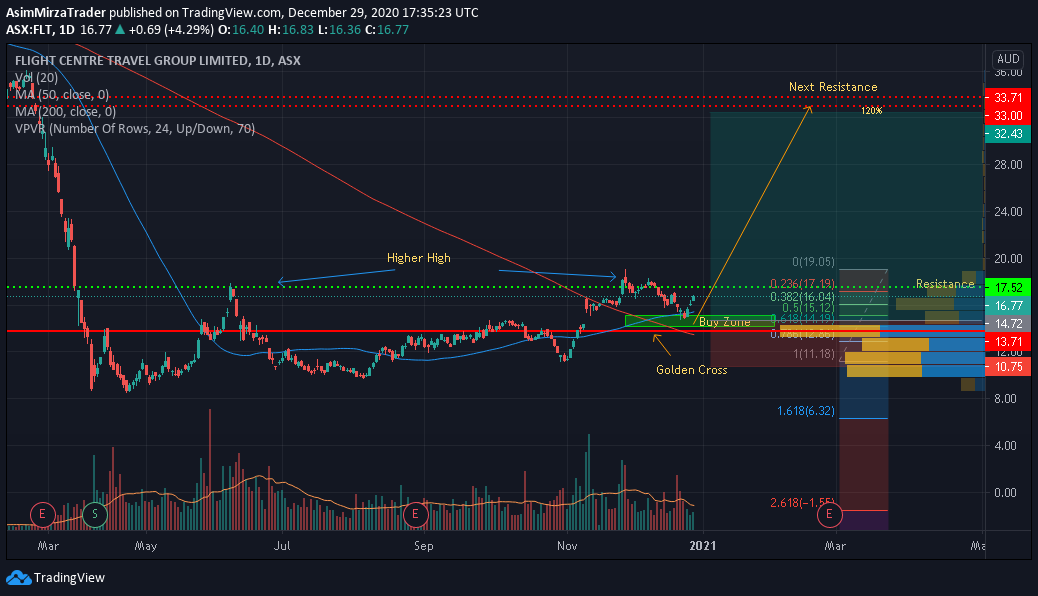
Task: Click the May label on time axis
Action: [146, 546]
